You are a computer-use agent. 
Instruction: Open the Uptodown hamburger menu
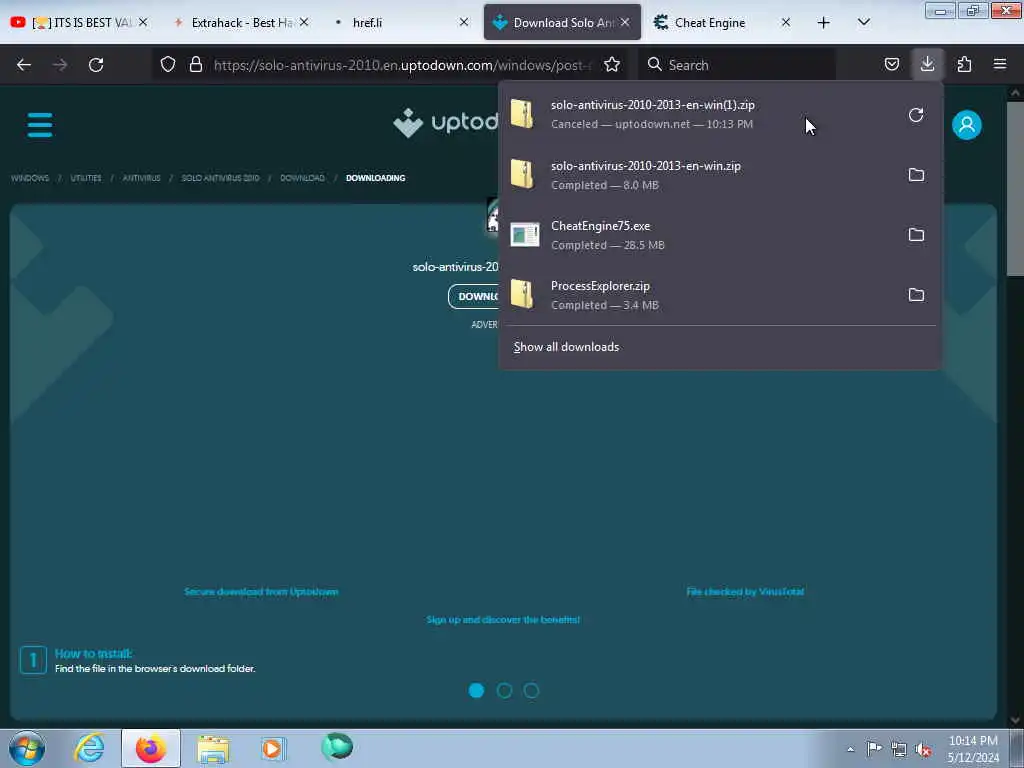point(40,125)
